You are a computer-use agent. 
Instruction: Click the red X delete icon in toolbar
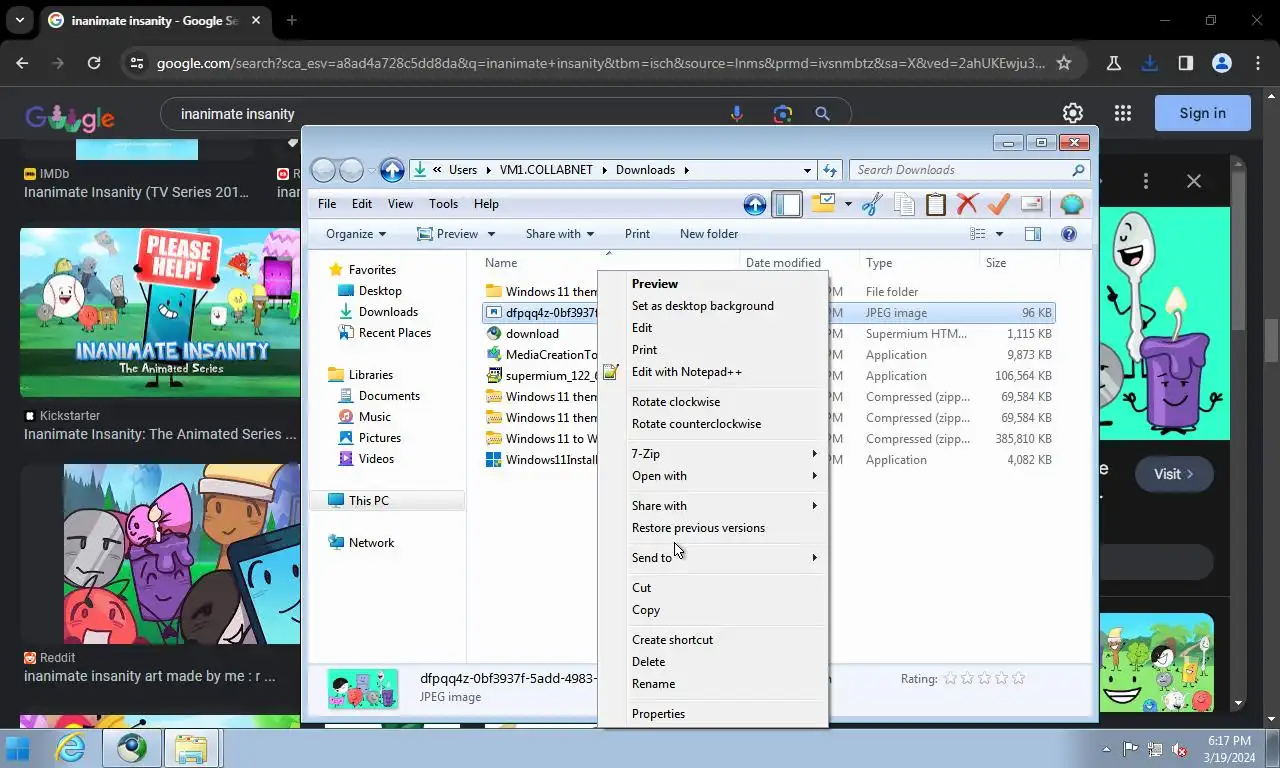click(967, 204)
